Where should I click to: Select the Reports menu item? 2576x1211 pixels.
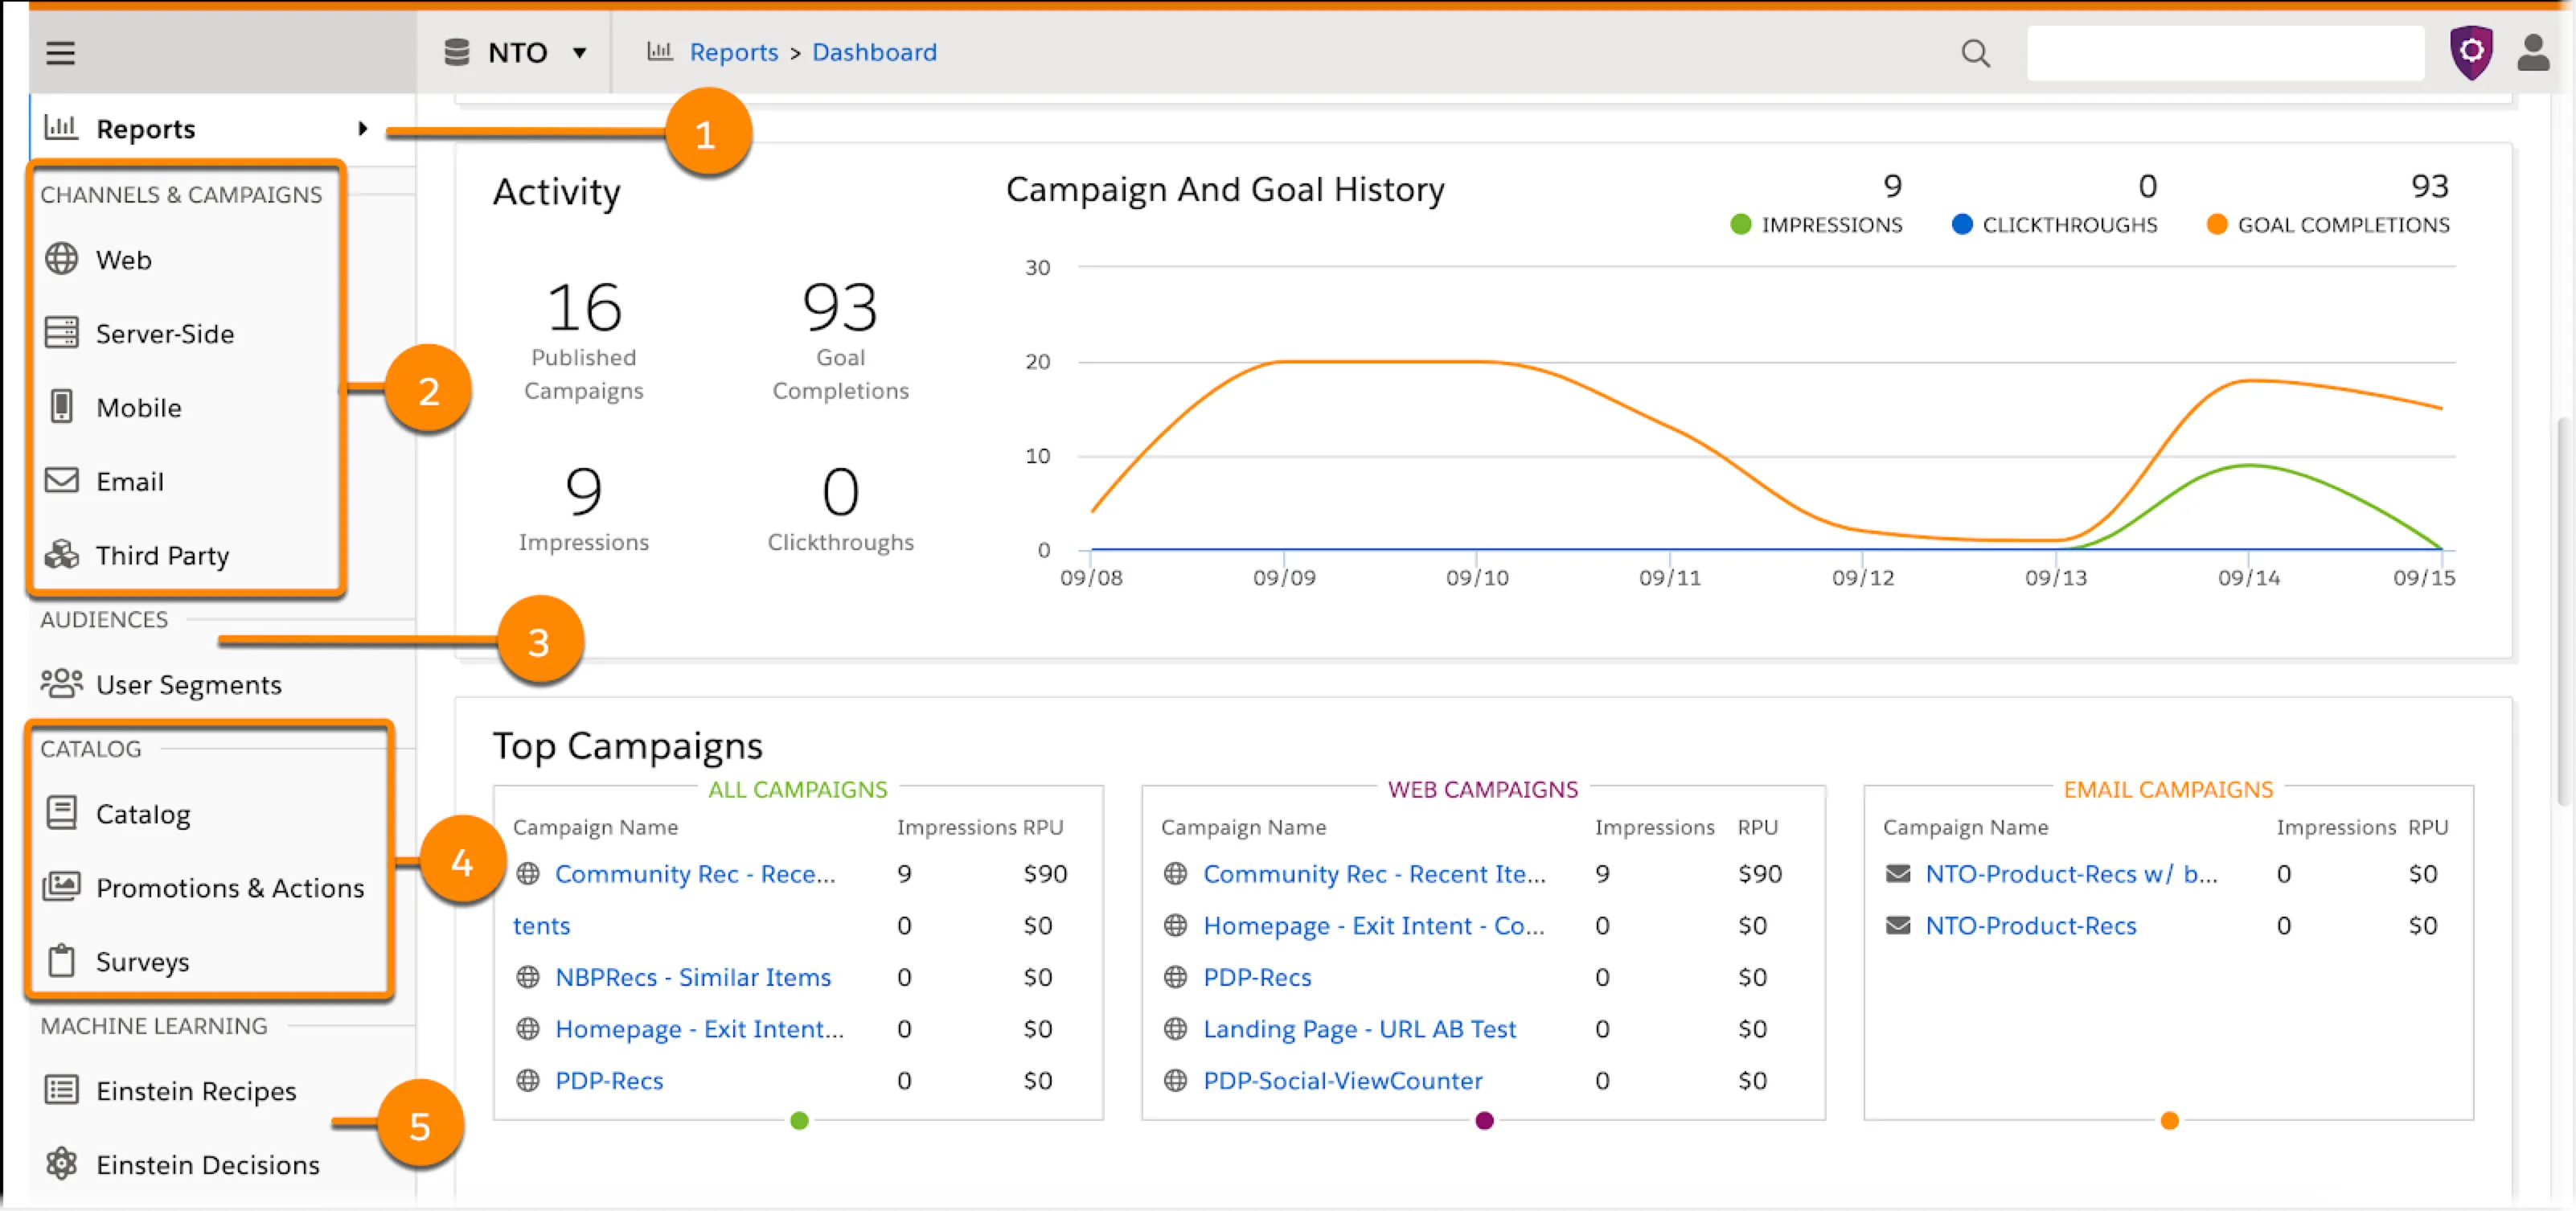[x=146, y=128]
